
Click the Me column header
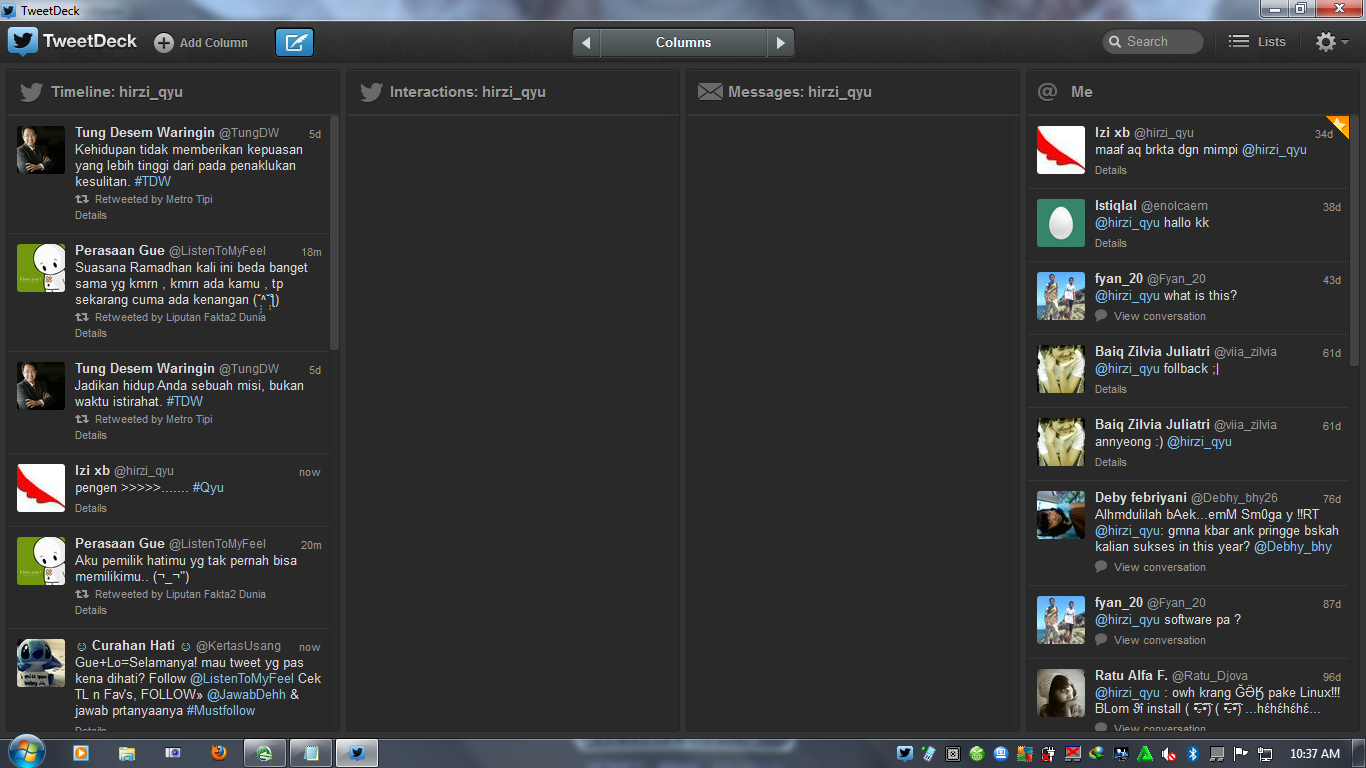click(x=1194, y=92)
